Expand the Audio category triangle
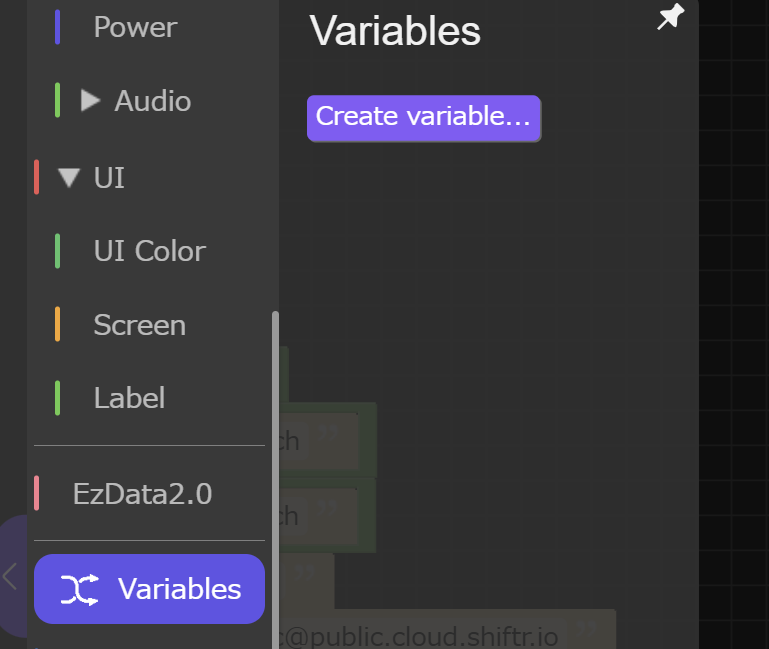 [x=91, y=100]
